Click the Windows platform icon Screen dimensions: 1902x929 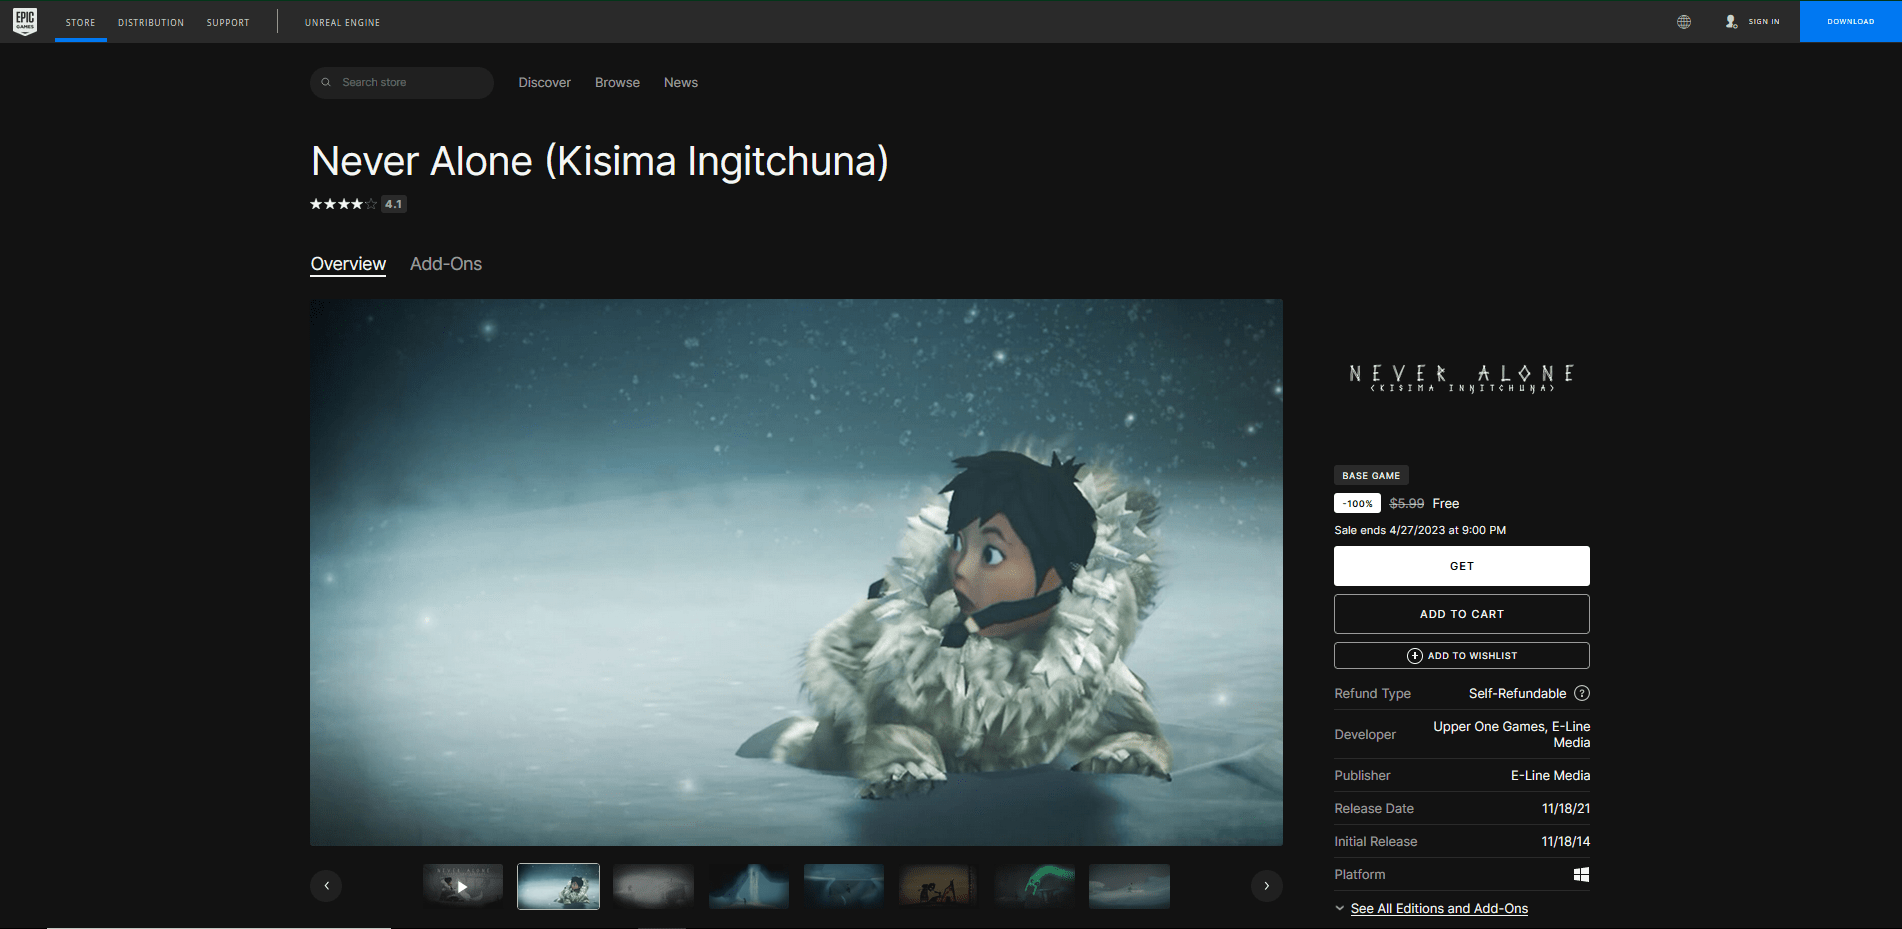click(x=1581, y=875)
